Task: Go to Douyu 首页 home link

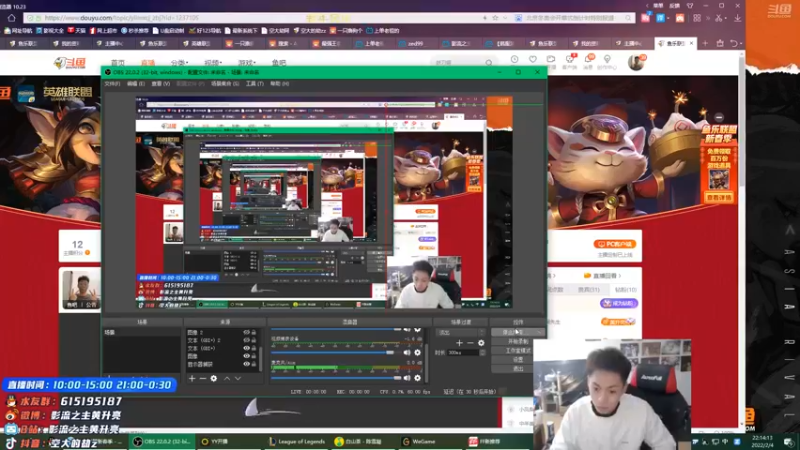Action: click(x=118, y=63)
